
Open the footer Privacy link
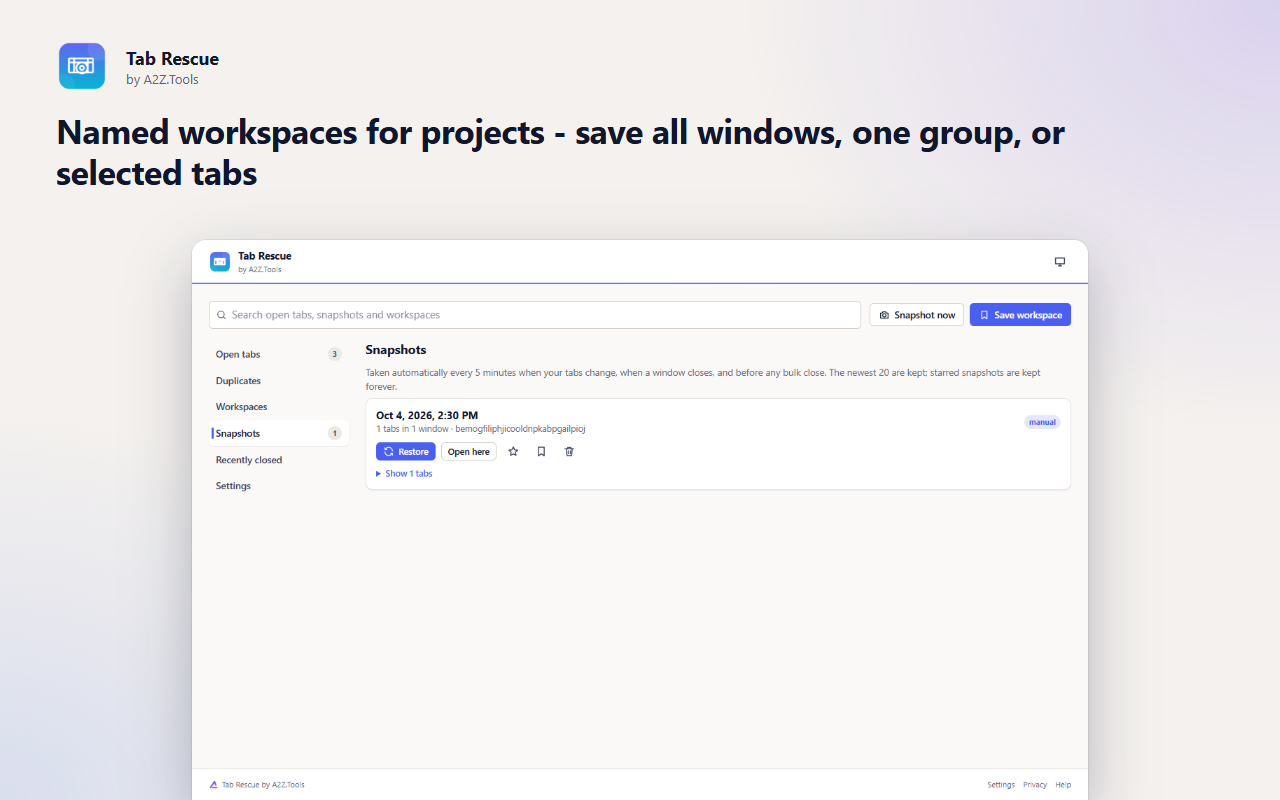click(x=1035, y=785)
